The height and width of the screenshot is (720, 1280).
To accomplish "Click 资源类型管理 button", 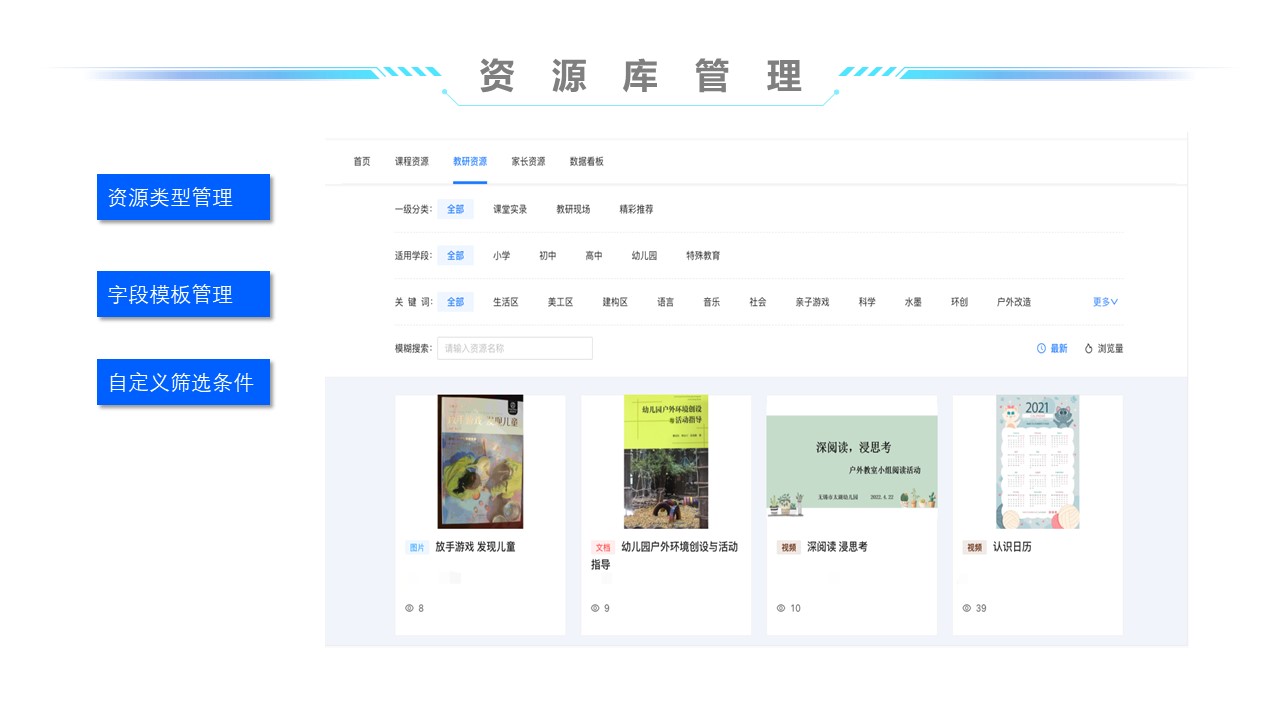I will [x=184, y=197].
